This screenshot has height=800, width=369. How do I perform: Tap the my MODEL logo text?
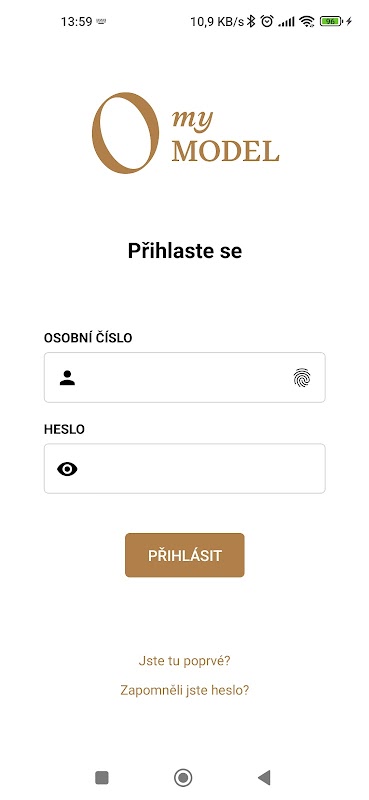(226, 136)
